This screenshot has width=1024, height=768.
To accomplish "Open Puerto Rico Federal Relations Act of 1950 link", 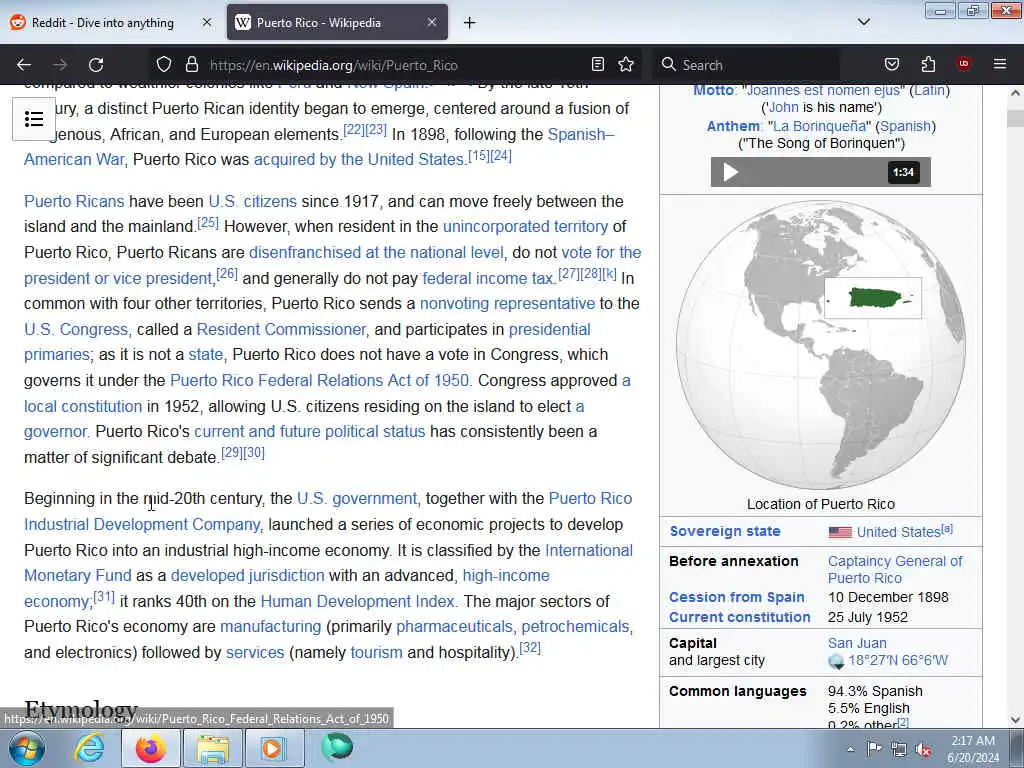I will 319,380.
